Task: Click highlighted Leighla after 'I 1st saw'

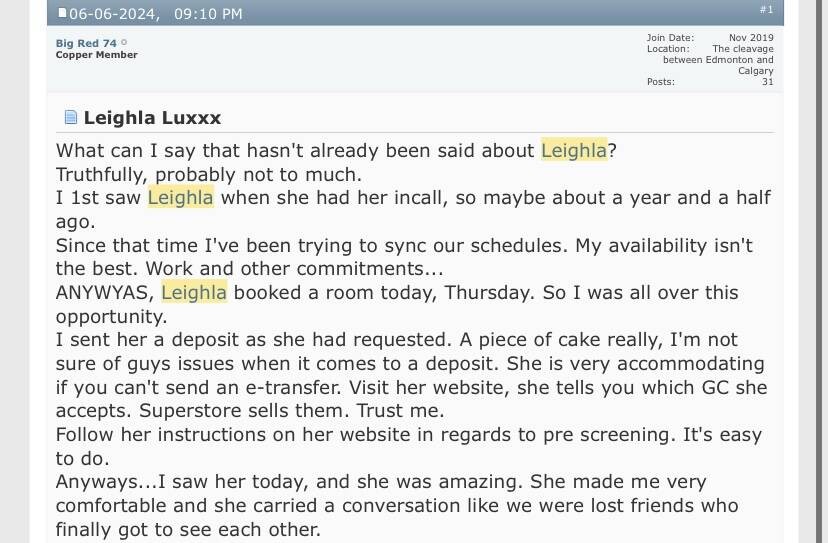Action: click(x=181, y=198)
